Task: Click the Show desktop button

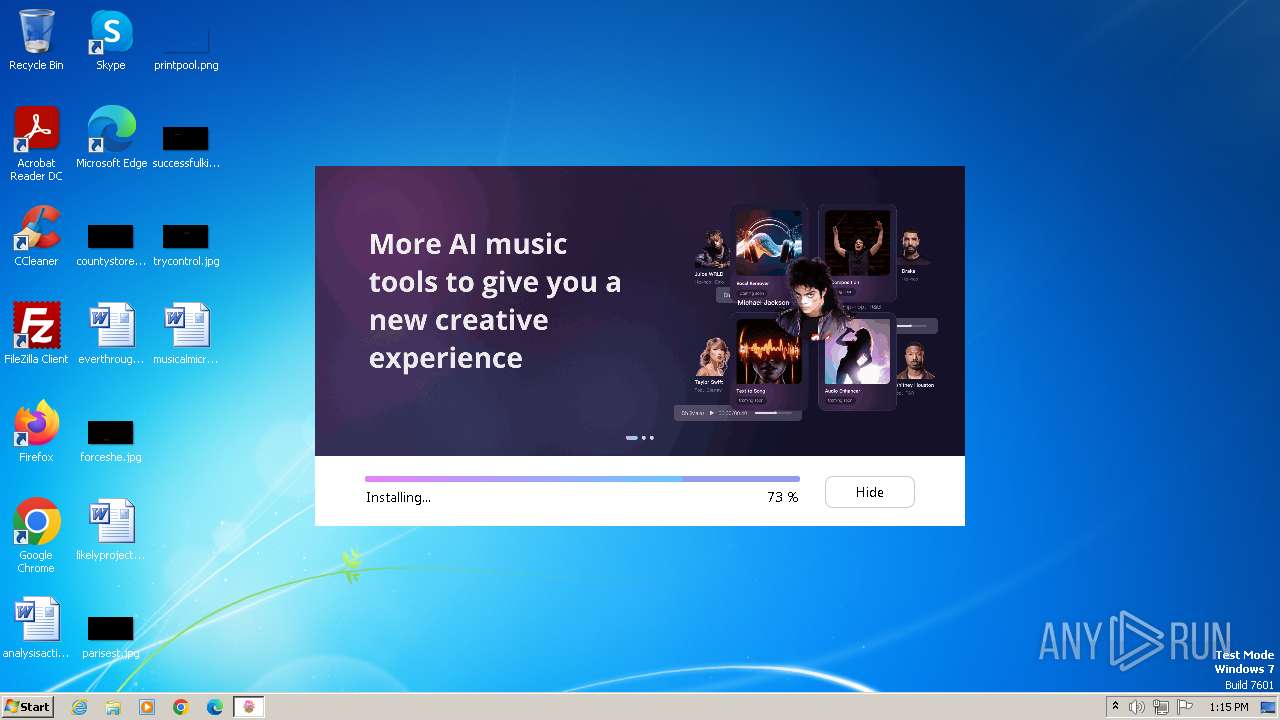Action: 1268,707
